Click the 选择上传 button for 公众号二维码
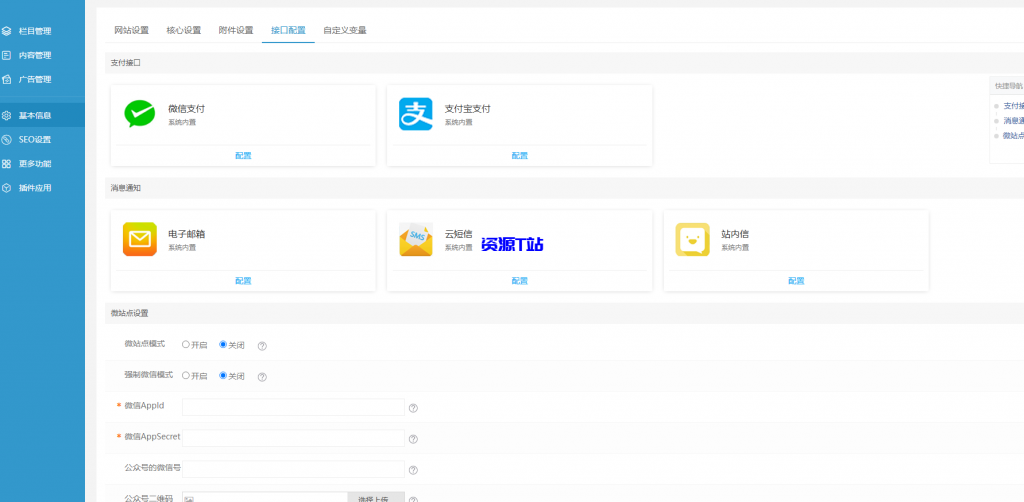Screen dimensions: 1024x502 coord(376,497)
